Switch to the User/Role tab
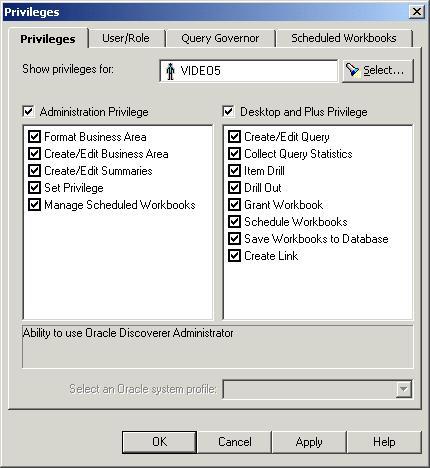Image resolution: width=430 pixels, height=468 pixels. (126, 38)
